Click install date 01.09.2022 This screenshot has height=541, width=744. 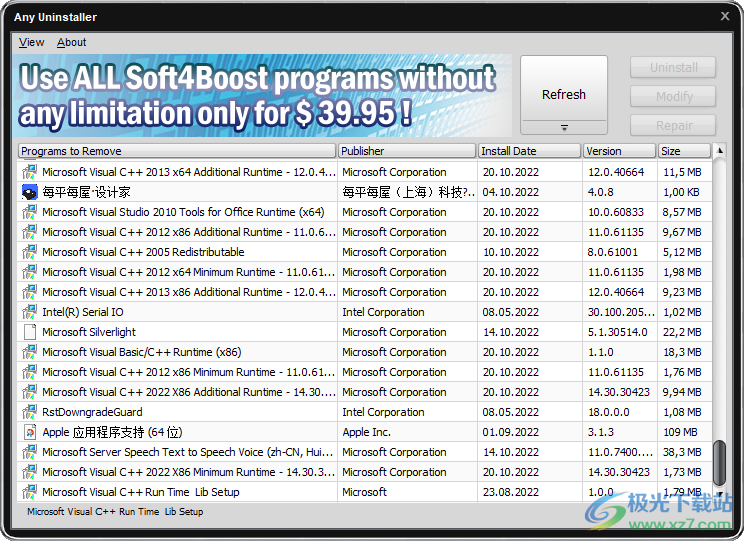coord(511,432)
